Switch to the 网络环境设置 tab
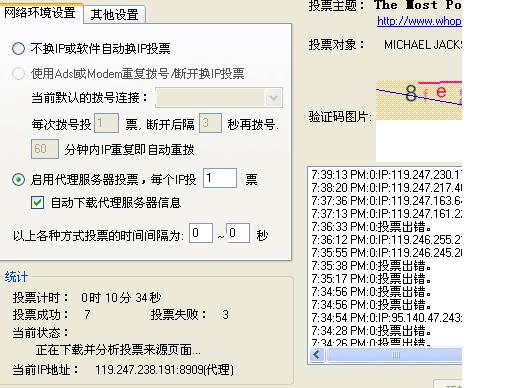The width and height of the screenshot is (512, 388). pos(40,13)
